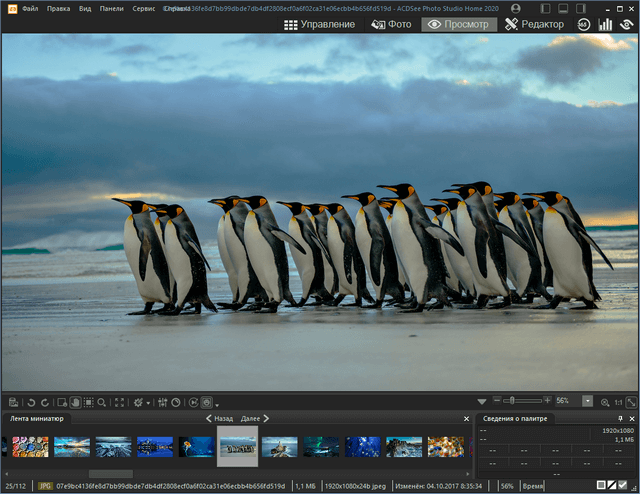
Task: Toggle the checkmark tag box in status bar
Action: point(623,485)
